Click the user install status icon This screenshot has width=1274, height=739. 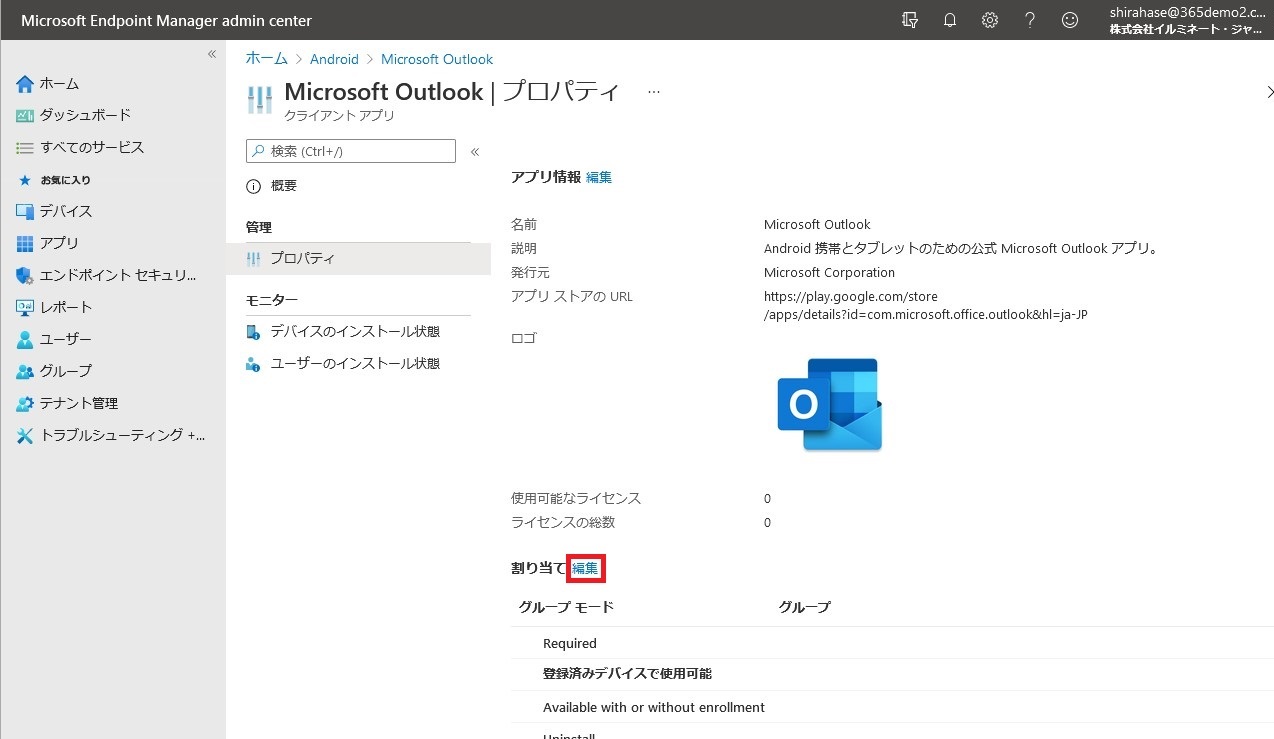tap(253, 363)
